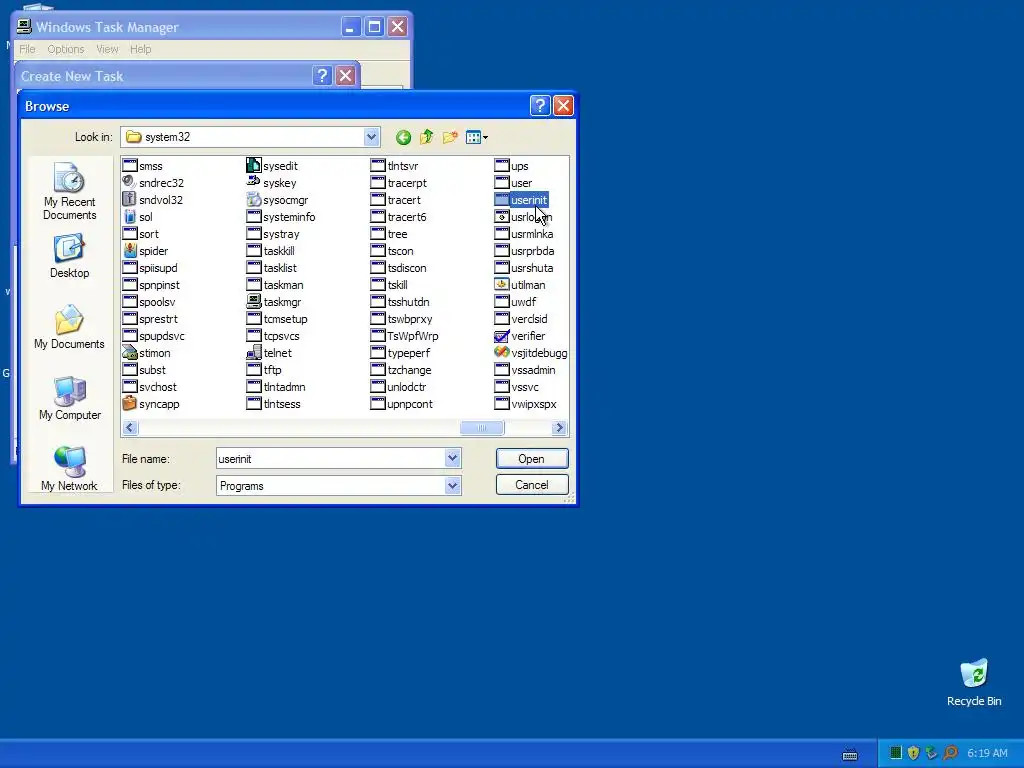
Task: Open My Documents from places bar
Action: point(69,327)
